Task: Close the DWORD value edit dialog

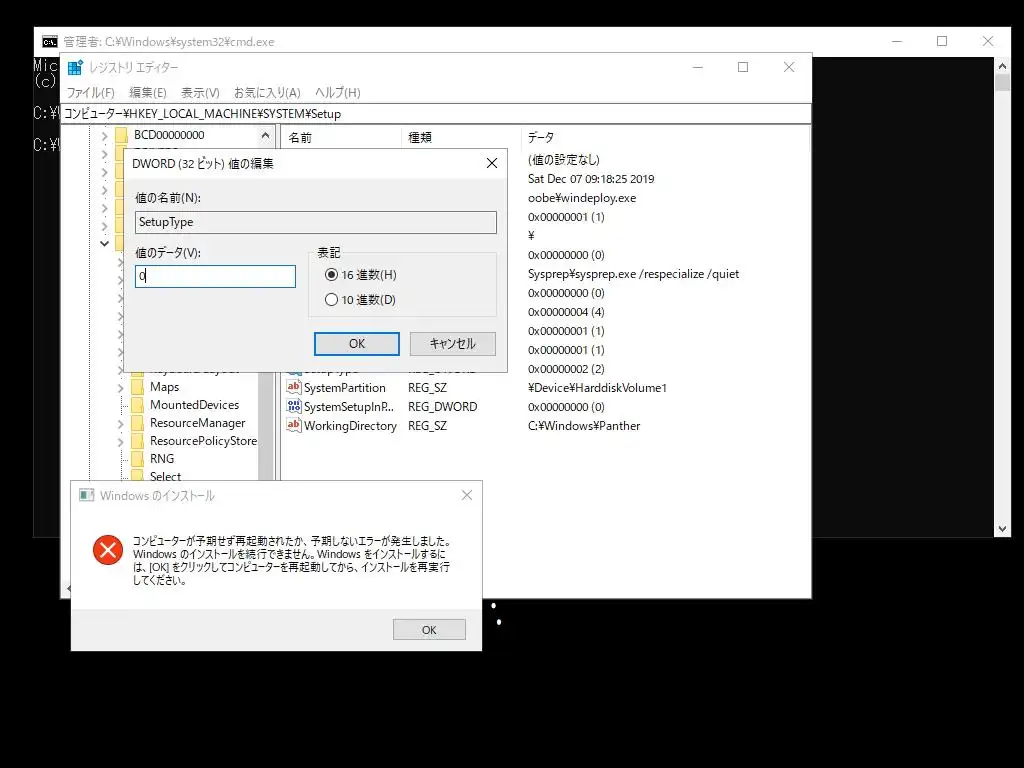Action: point(492,163)
